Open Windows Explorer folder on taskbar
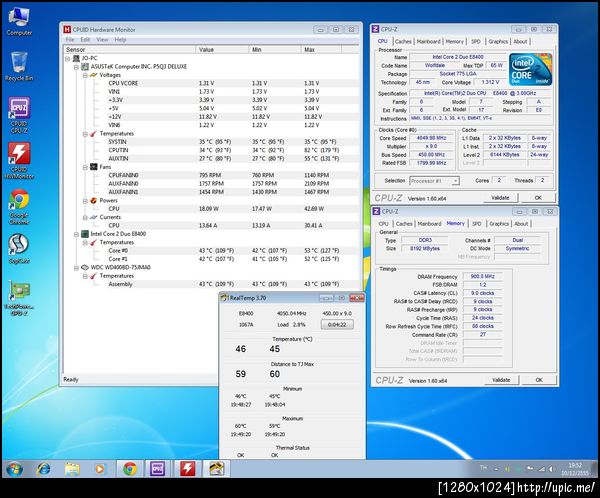600x498 pixels. [x=72, y=469]
